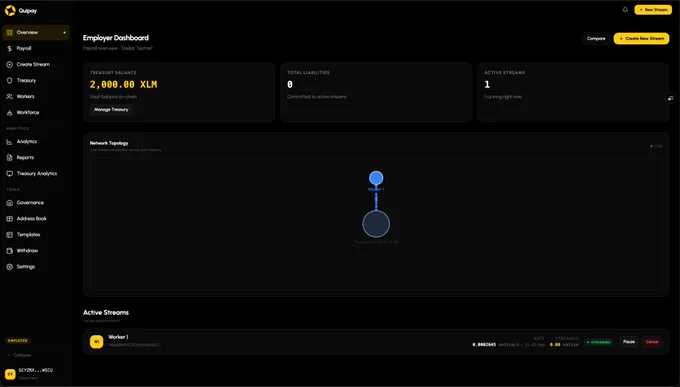Select Address Book in sidebar

coord(36,219)
